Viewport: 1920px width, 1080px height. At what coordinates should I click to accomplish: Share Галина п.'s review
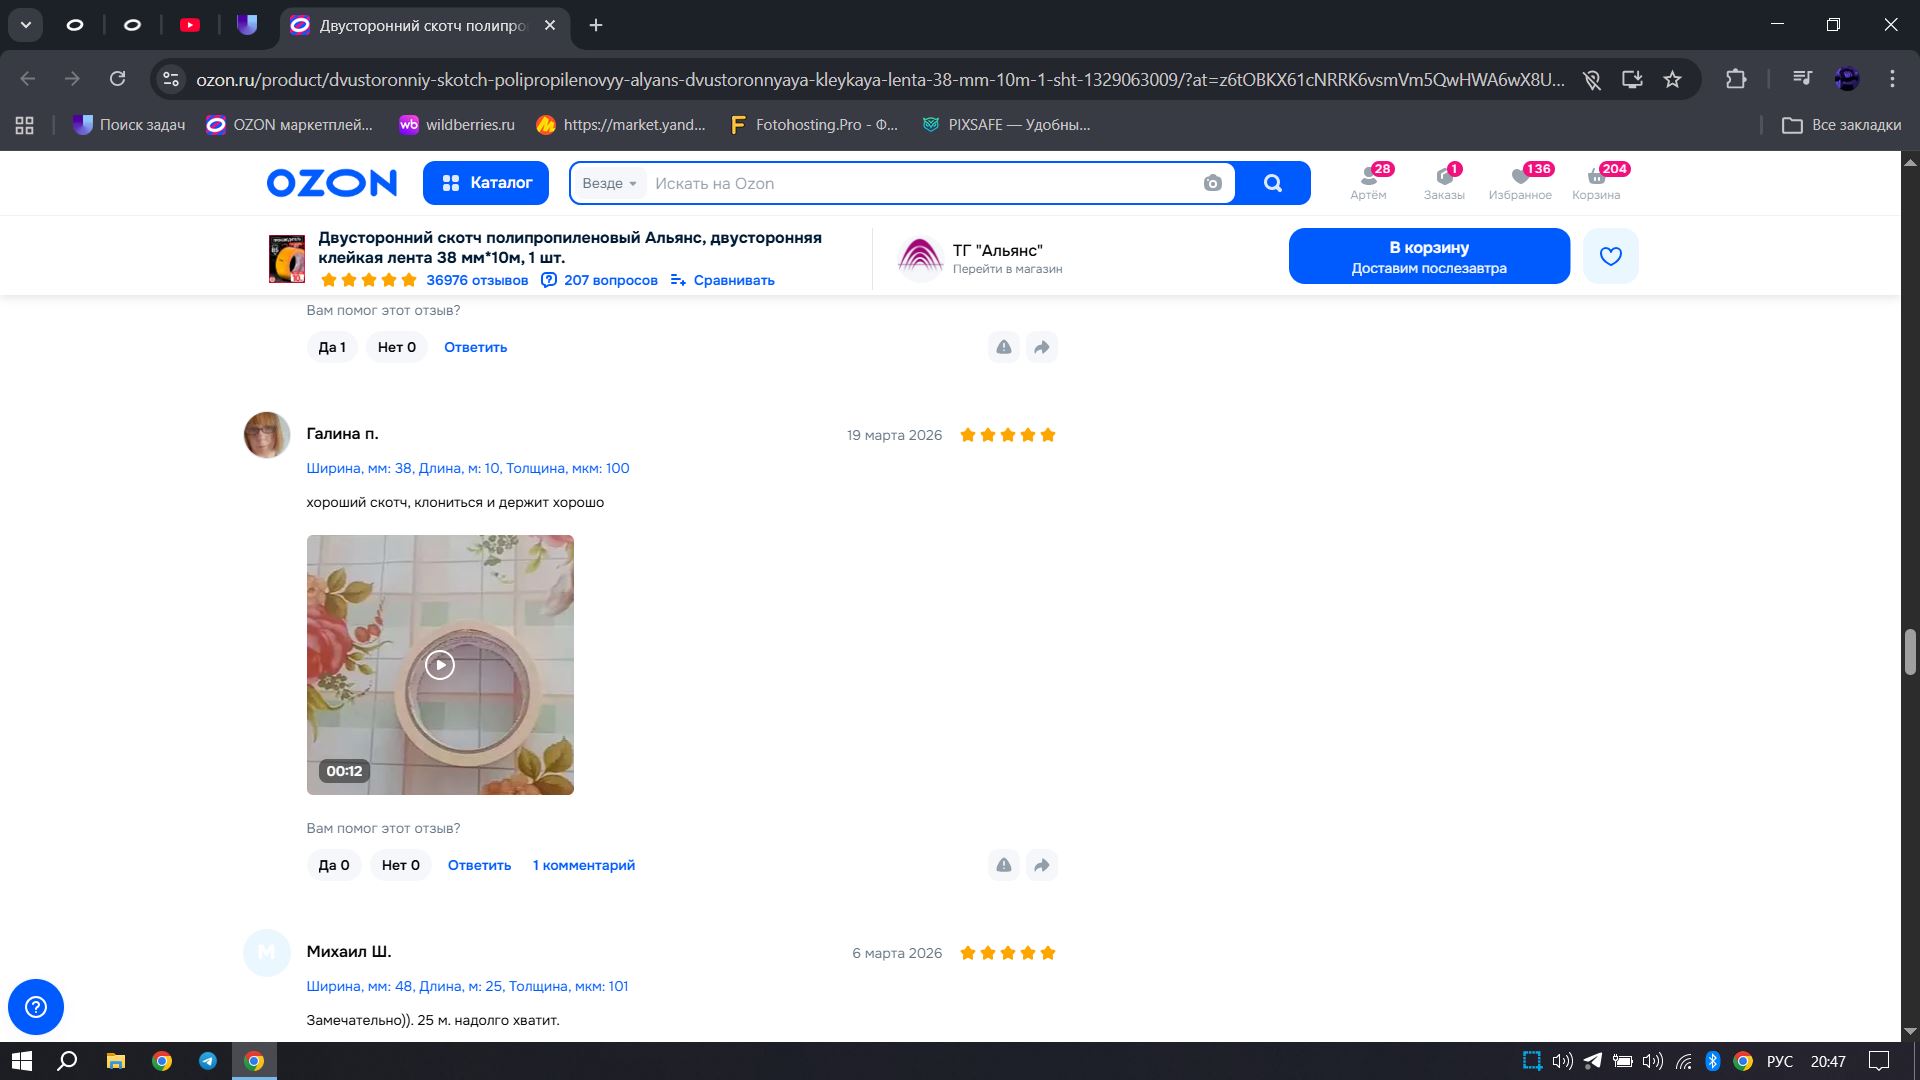click(x=1041, y=865)
